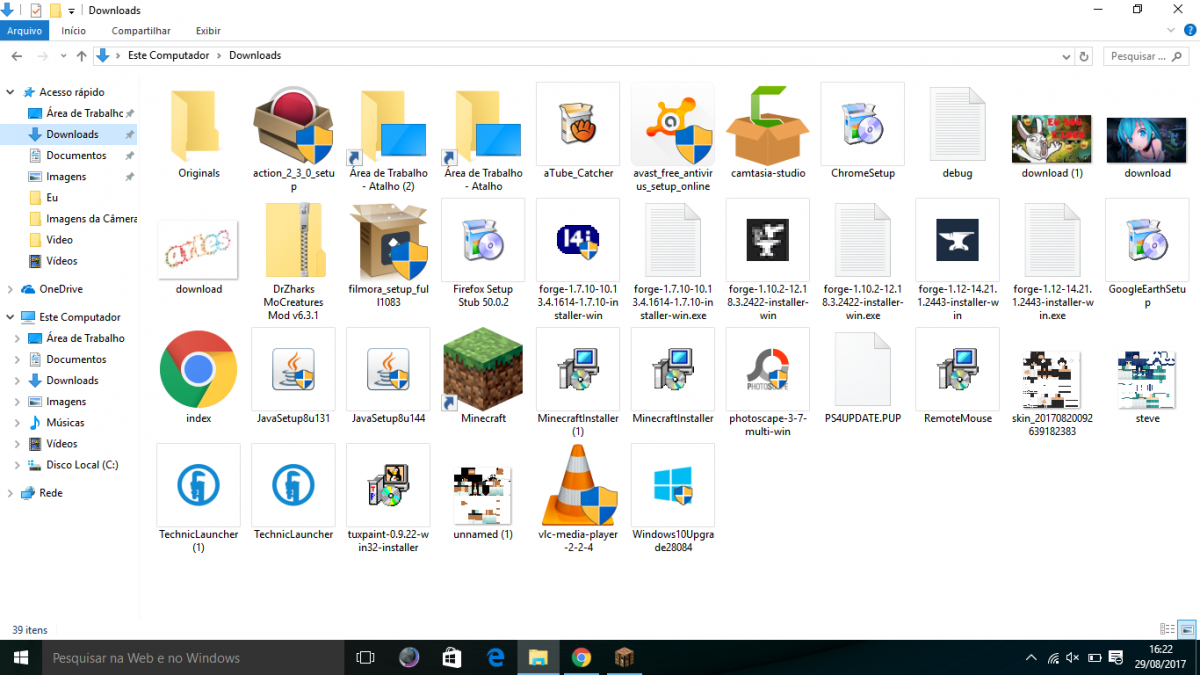Open the recent locations dropdown arrow
The height and width of the screenshot is (675, 1200).
pos(64,56)
